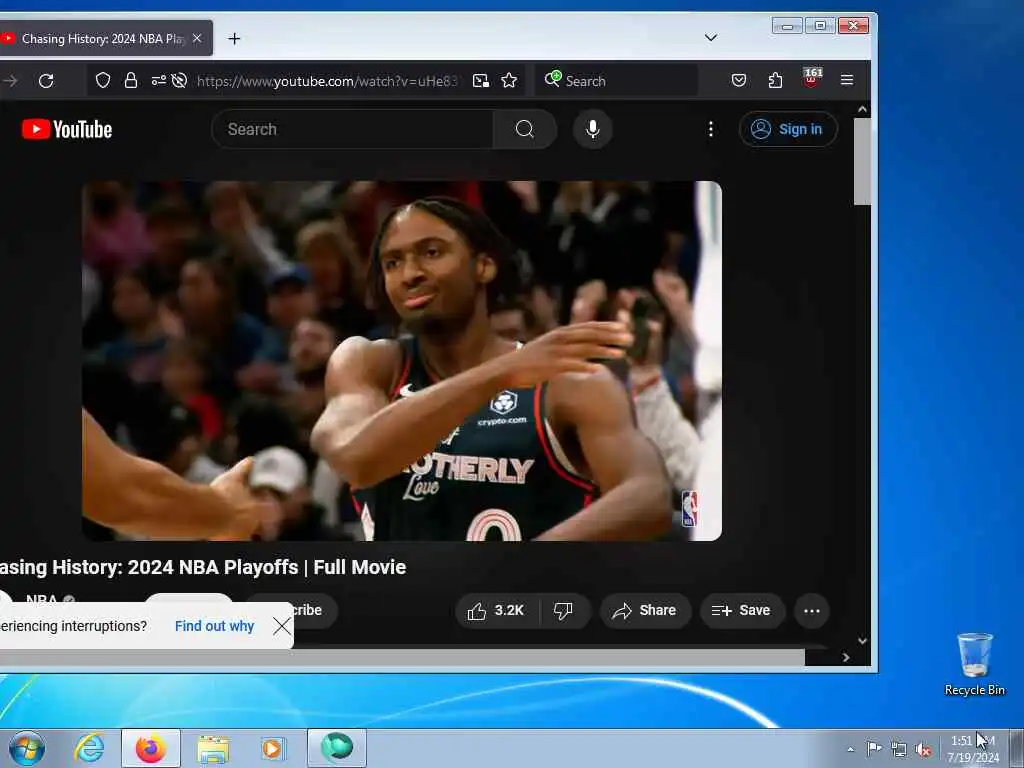This screenshot has height=768, width=1024.
Task: Dismiss the experiencing interruptions popup
Action: coord(281,626)
